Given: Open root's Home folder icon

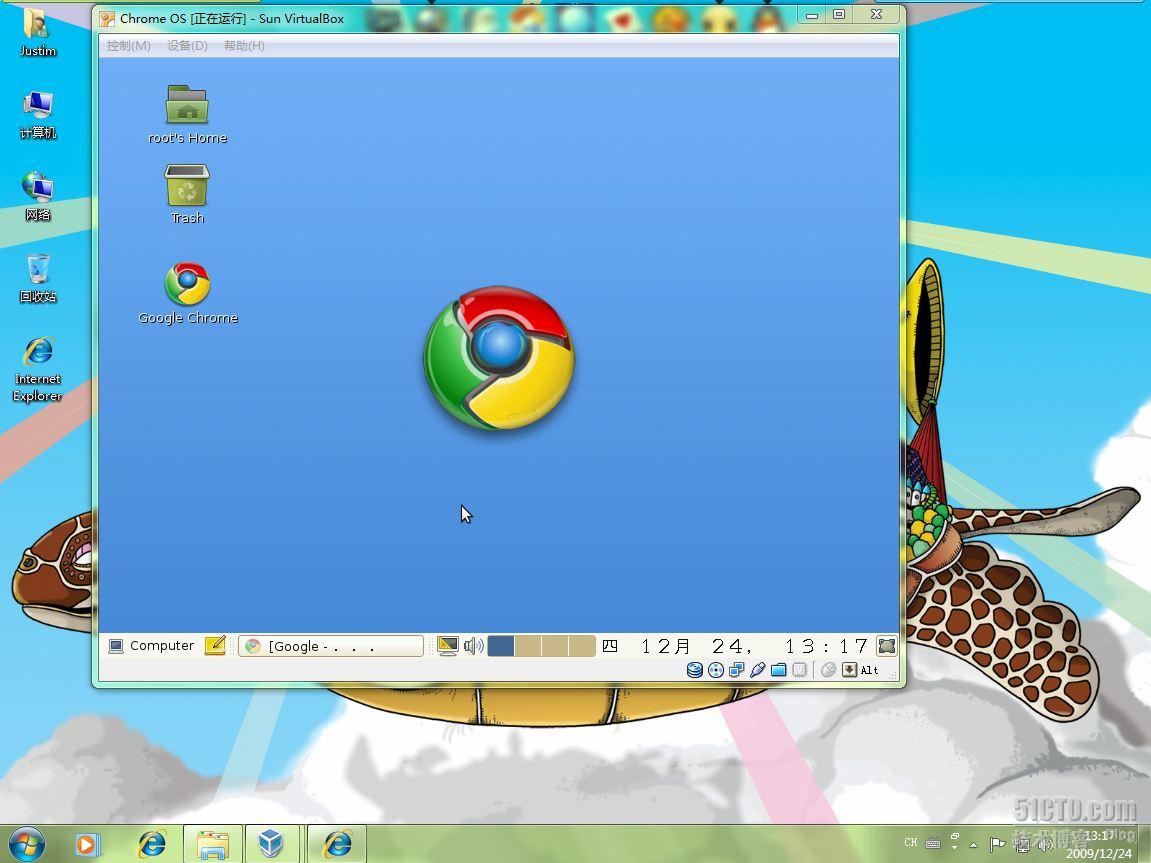Looking at the screenshot, I should click(x=187, y=114).
